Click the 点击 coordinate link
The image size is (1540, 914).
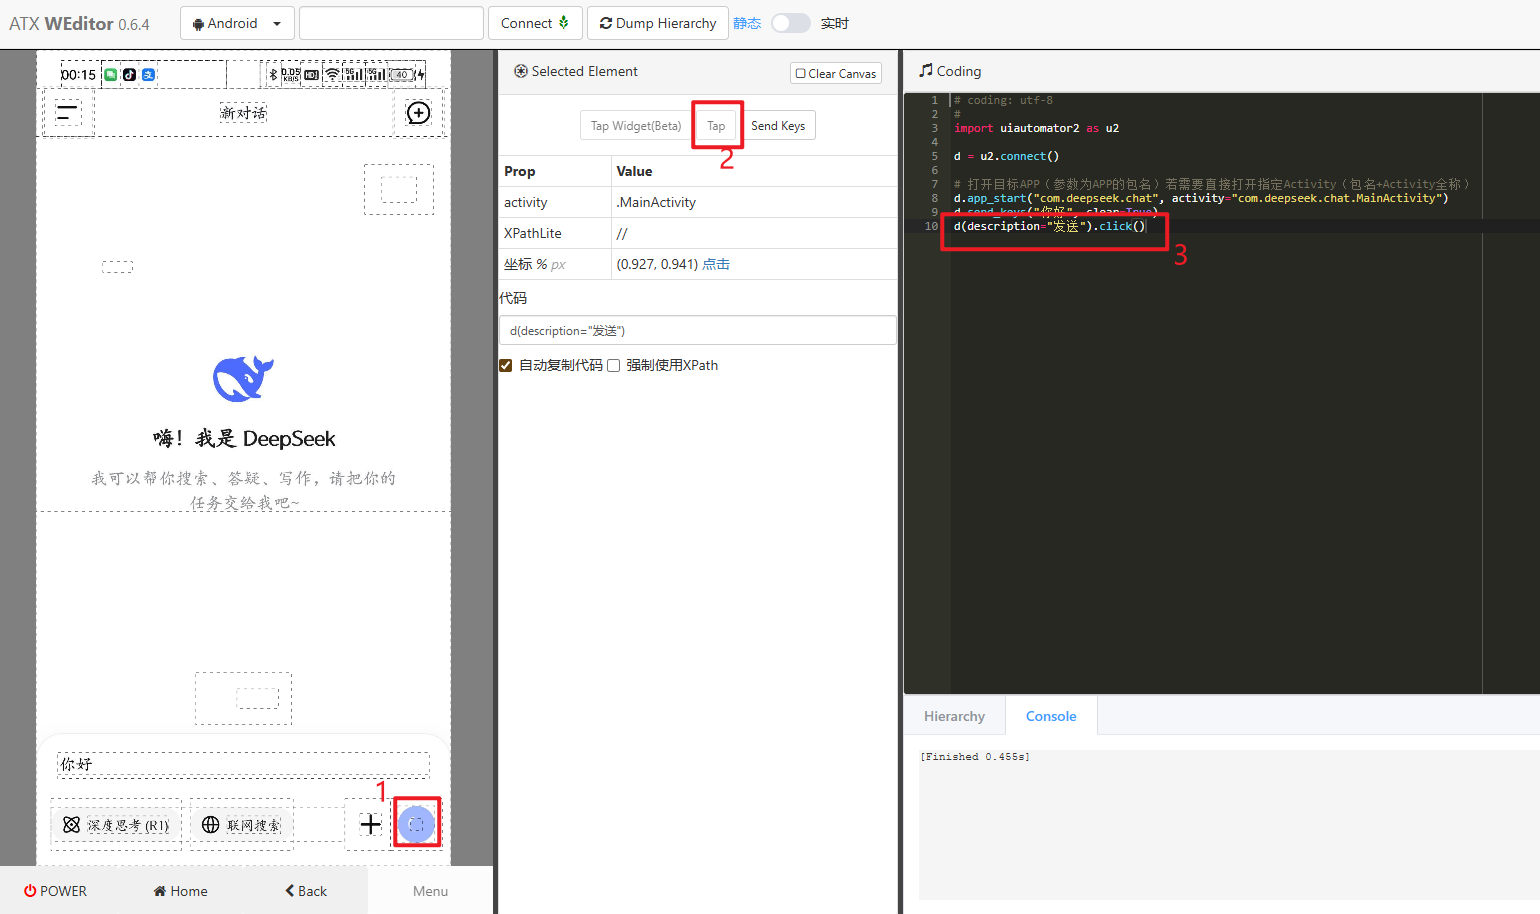click(716, 264)
